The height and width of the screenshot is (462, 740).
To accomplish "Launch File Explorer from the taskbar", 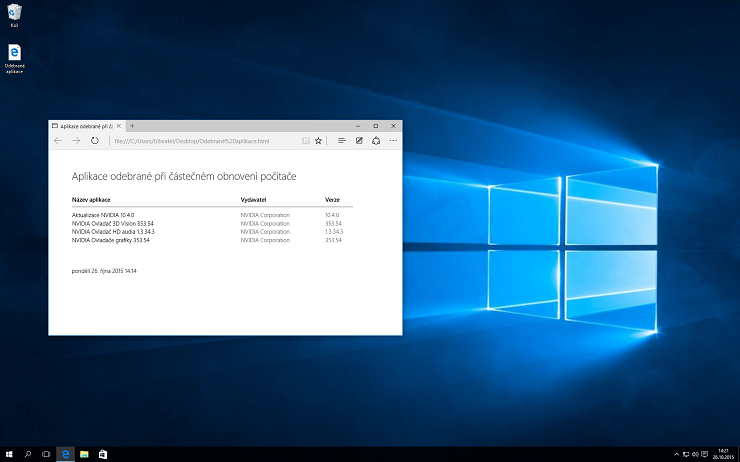I will [84, 454].
